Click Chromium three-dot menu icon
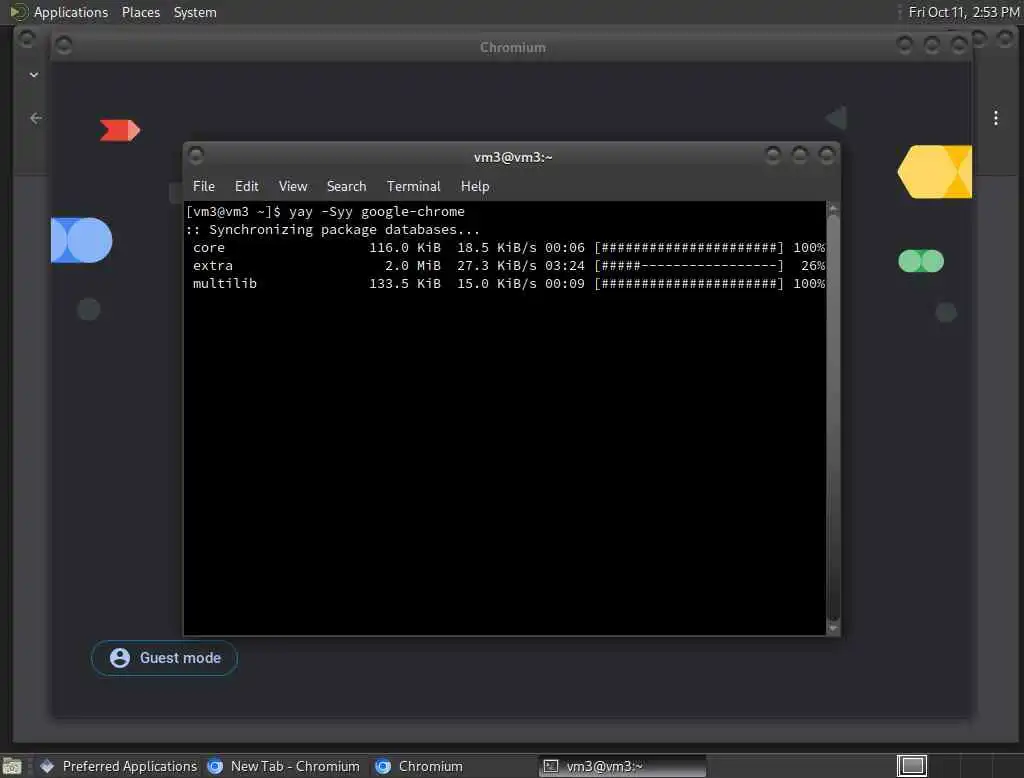Screen dimensions: 1024x778 click(x=995, y=118)
